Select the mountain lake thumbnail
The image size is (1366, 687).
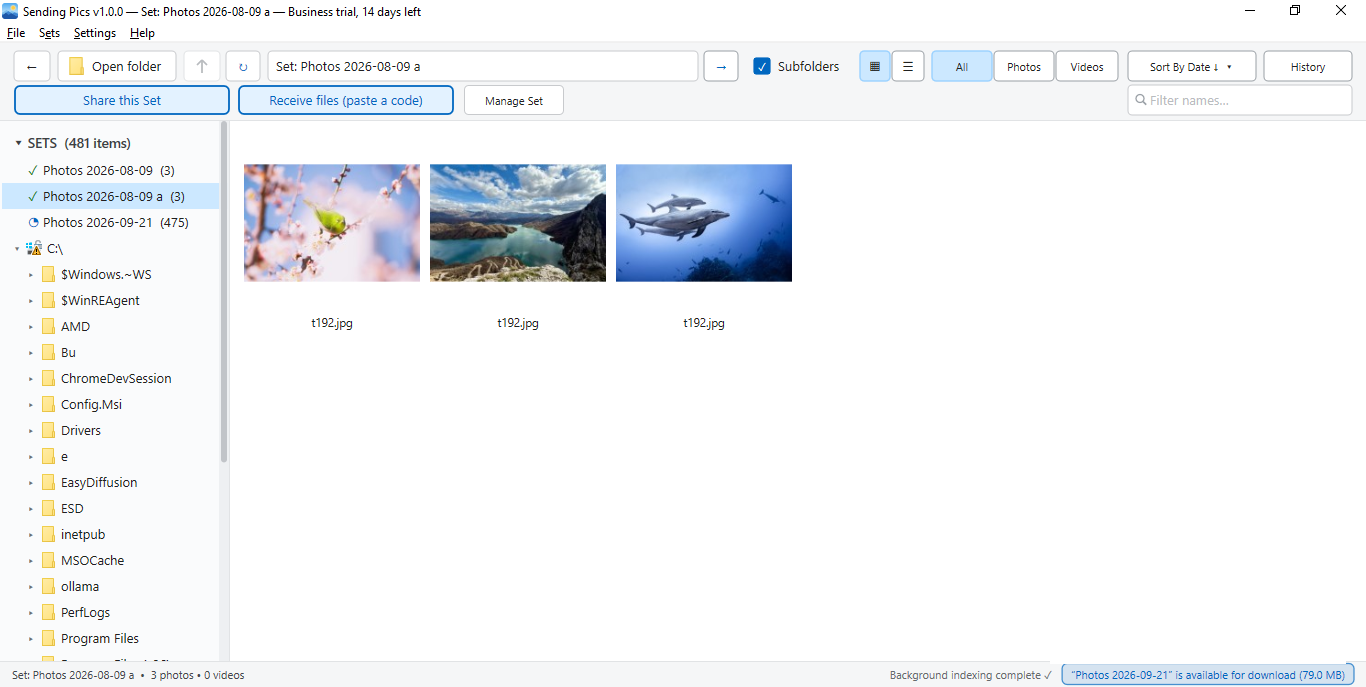(x=518, y=223)
